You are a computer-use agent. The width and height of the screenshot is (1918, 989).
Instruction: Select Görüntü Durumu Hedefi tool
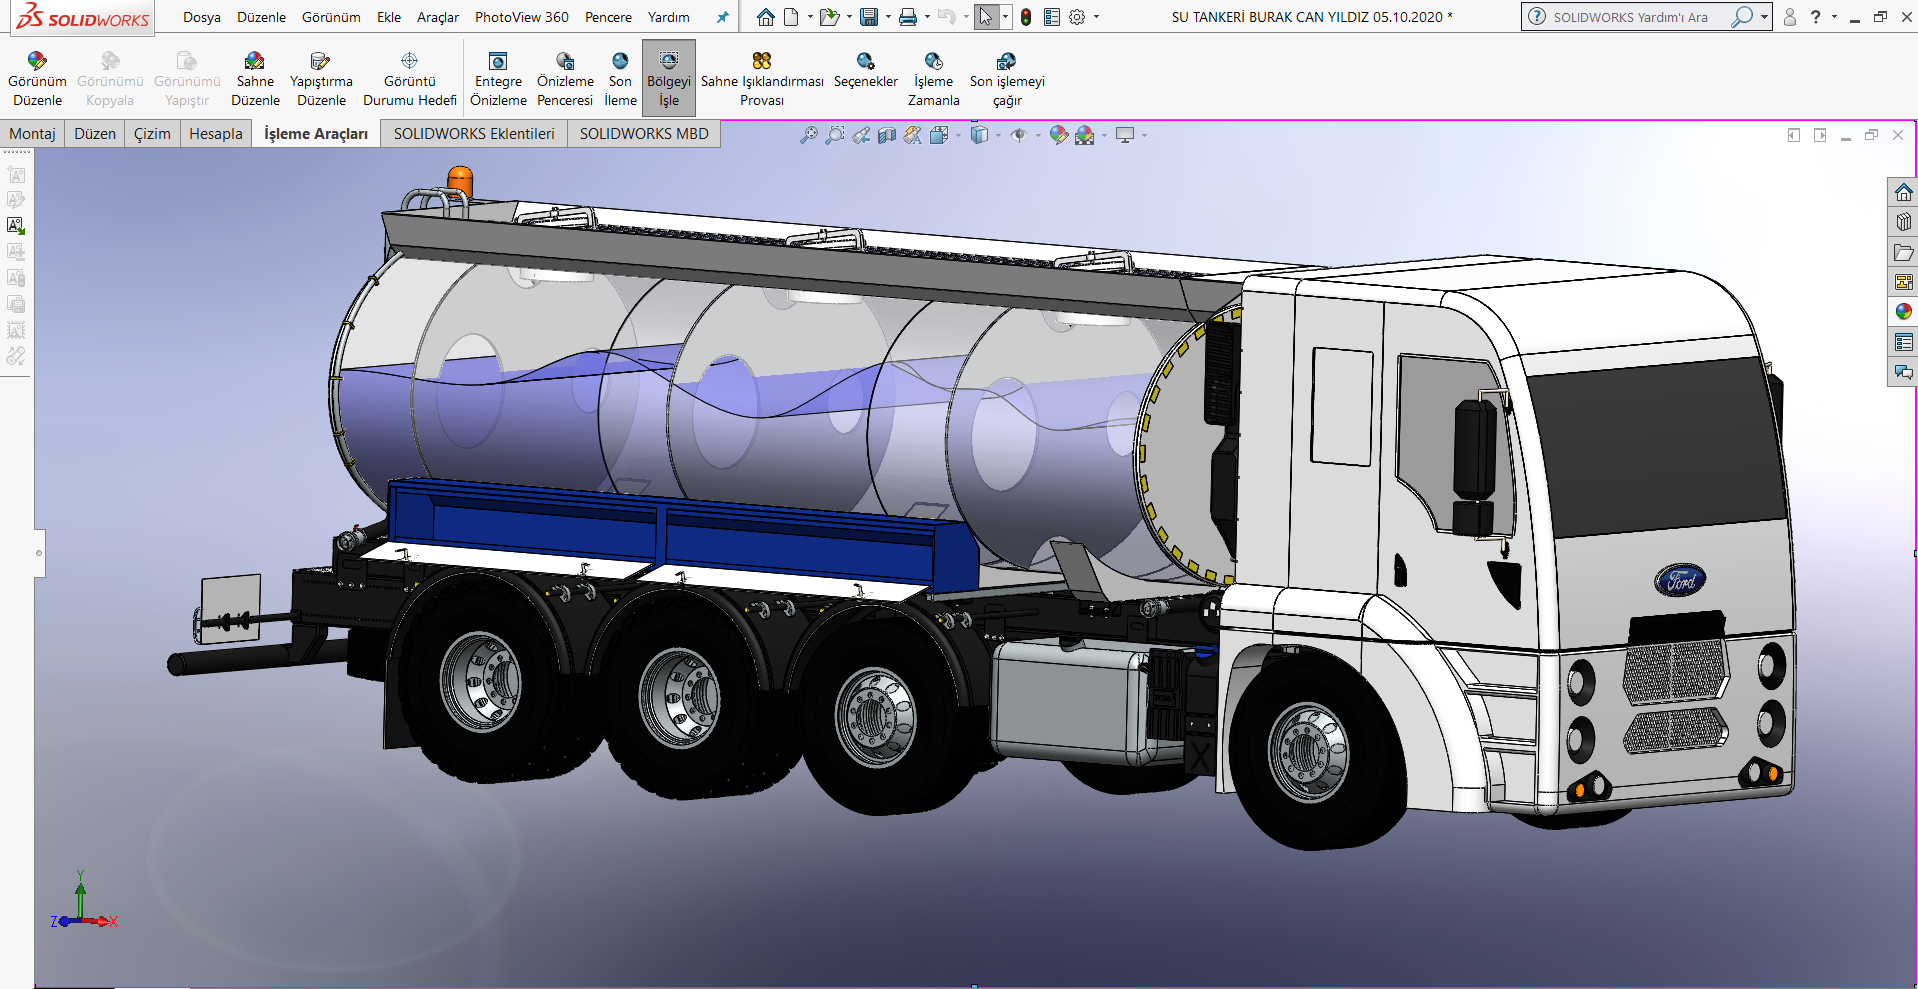point(410,79)
